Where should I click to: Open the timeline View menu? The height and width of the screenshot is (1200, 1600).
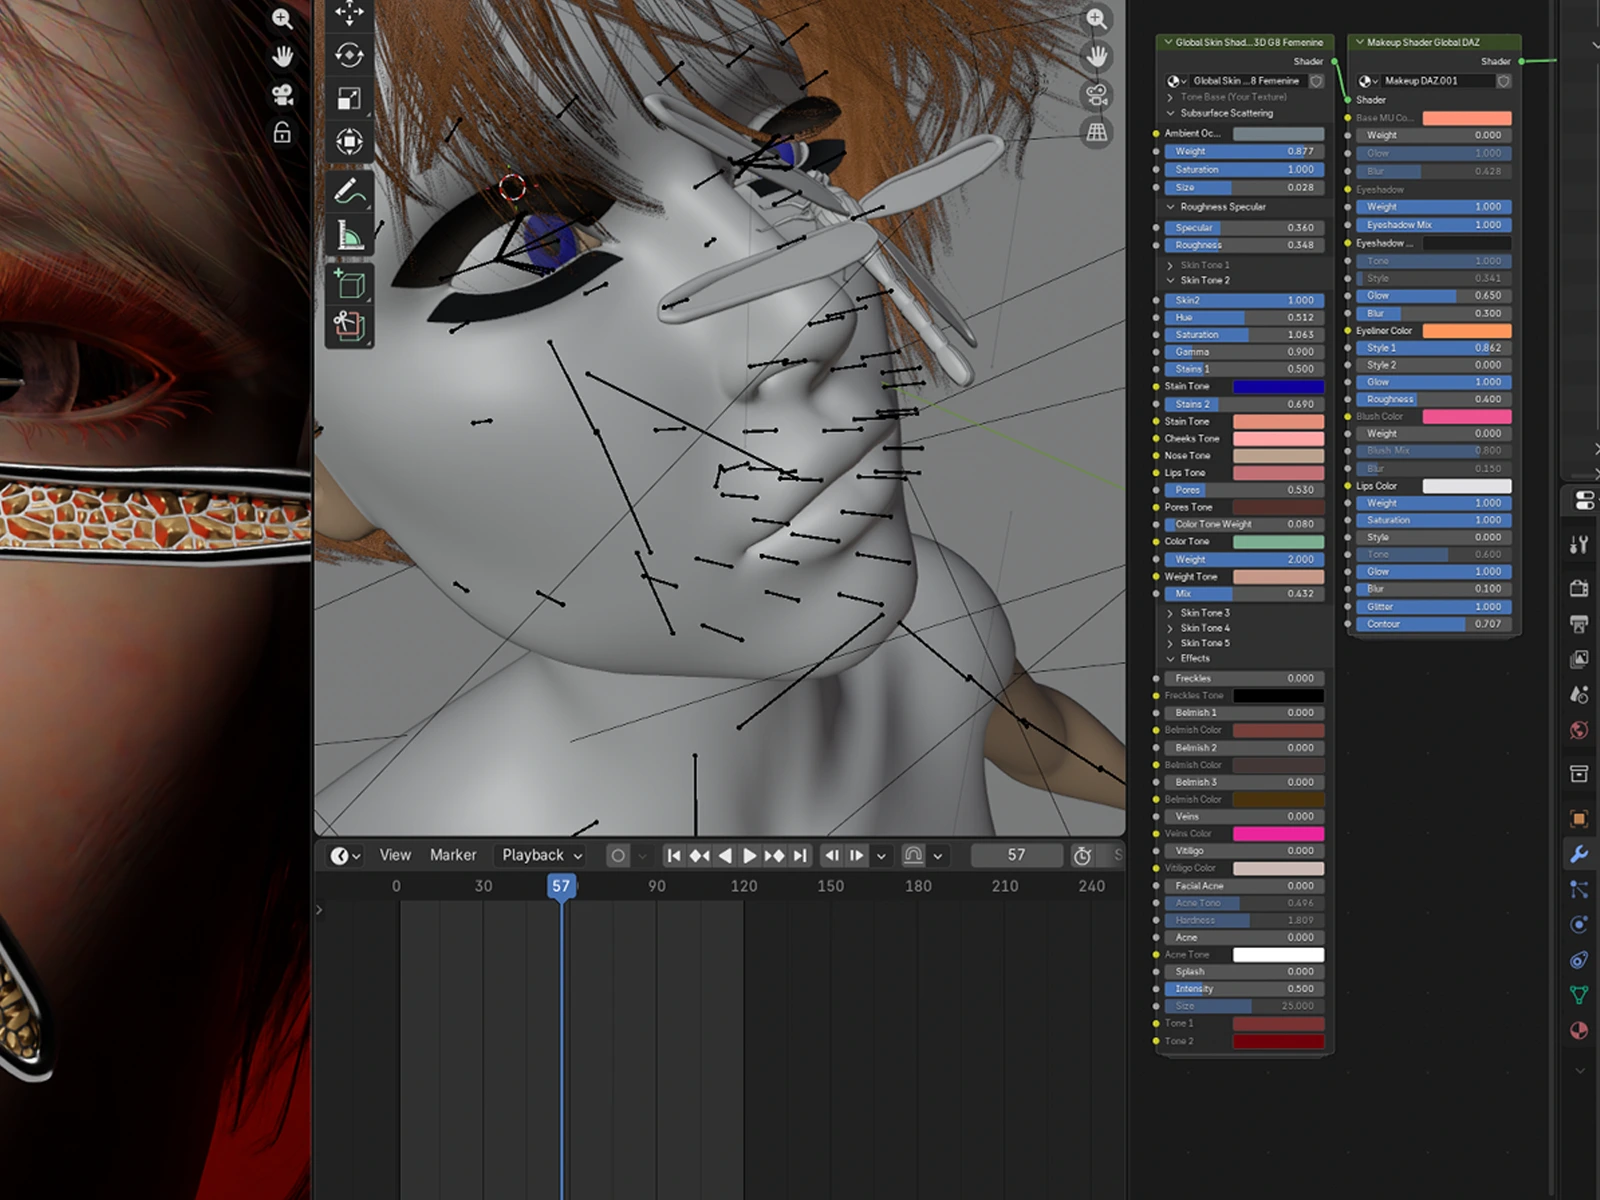[395, 855]
